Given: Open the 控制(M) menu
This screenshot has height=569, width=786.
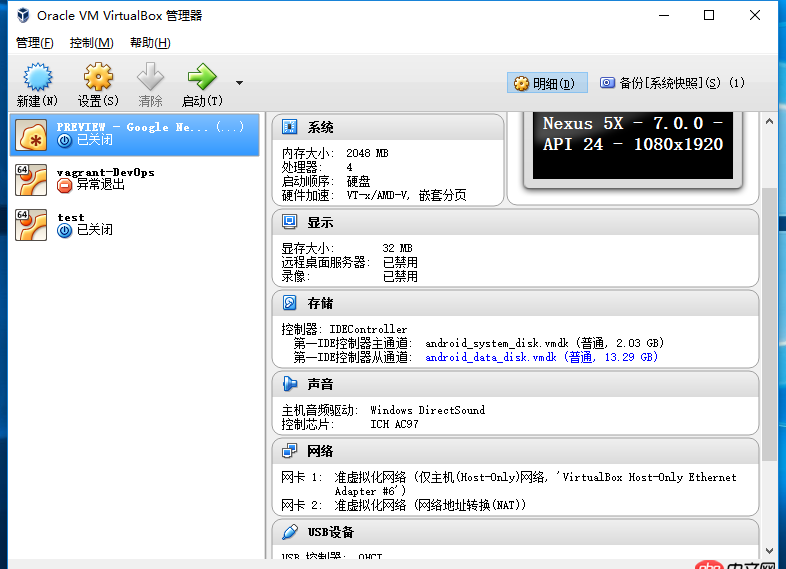Looking at the screenshot, I should 91,43.
